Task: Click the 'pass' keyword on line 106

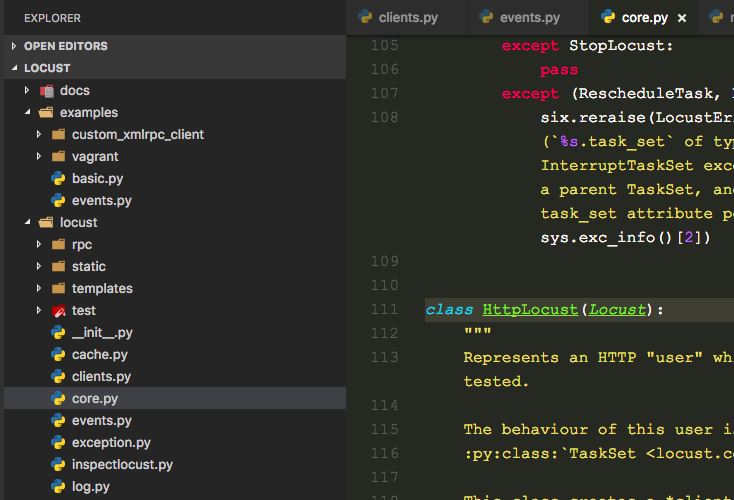Action: point(559,70)
